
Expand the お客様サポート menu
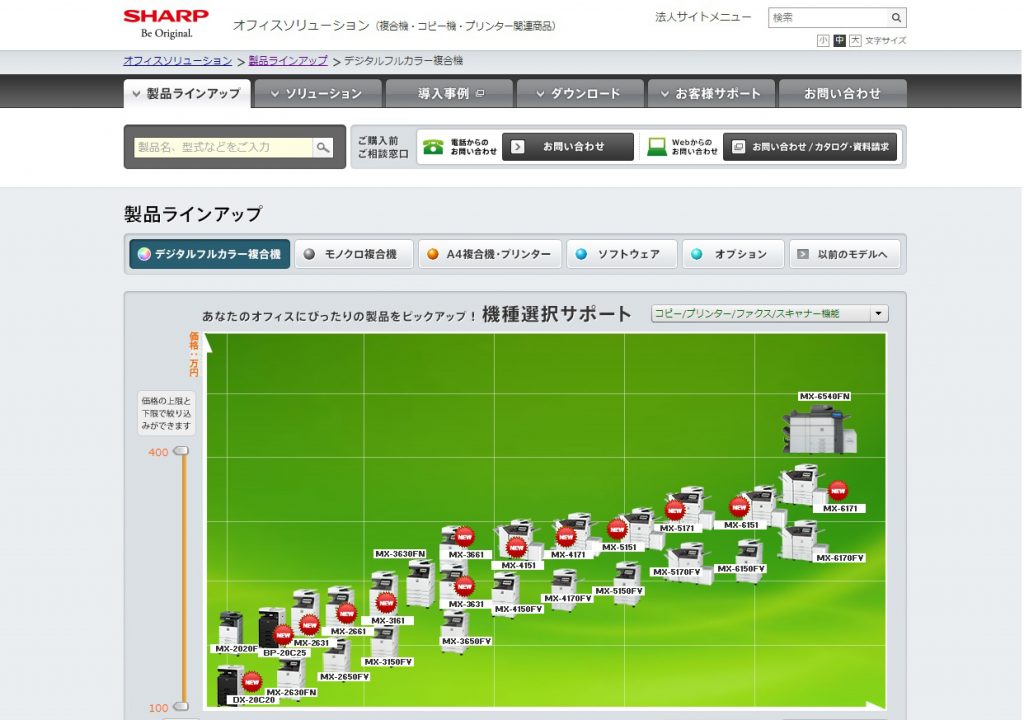tap(711, 93)
